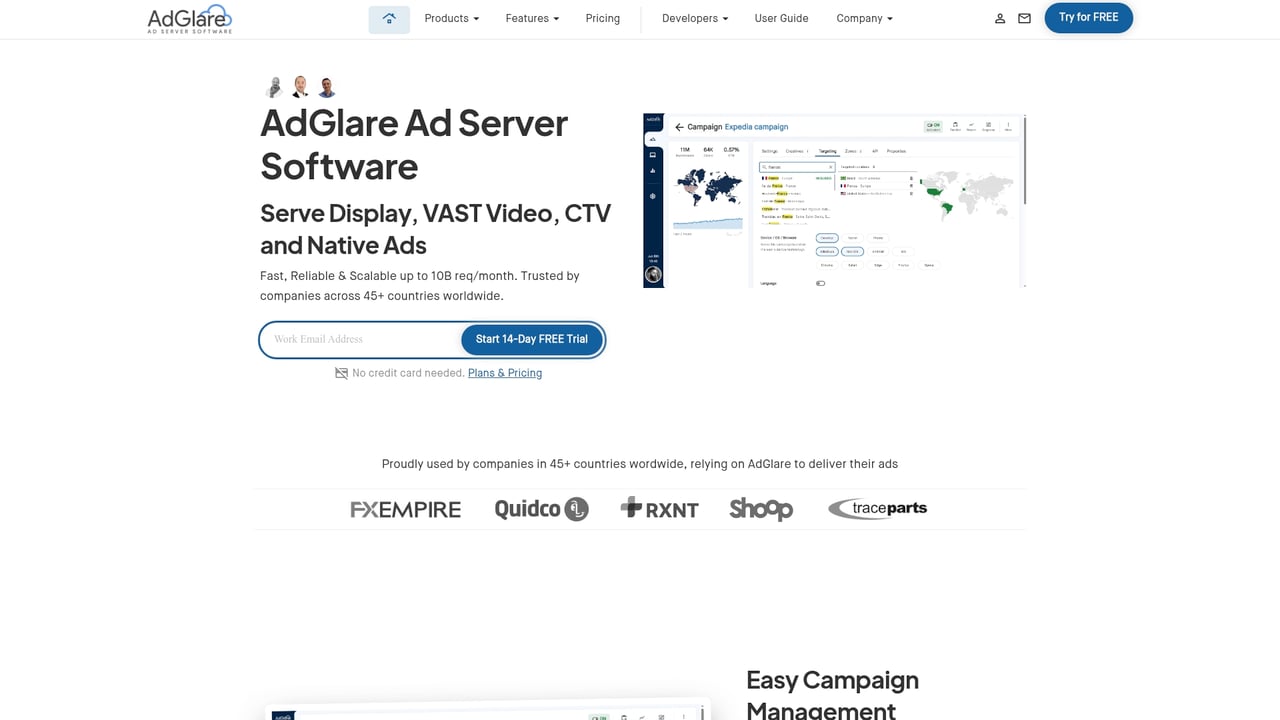Click the leftmost customer avatar photo
The width and height of the screenshot is (1280, 720).
pyautogui.click(x=274, y=87)
